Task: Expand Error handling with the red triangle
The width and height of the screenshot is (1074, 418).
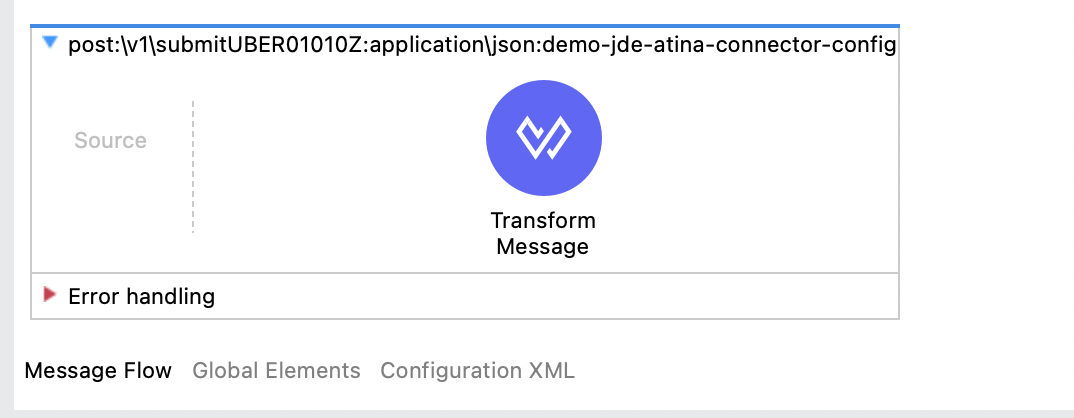Action: pos(50,295)
